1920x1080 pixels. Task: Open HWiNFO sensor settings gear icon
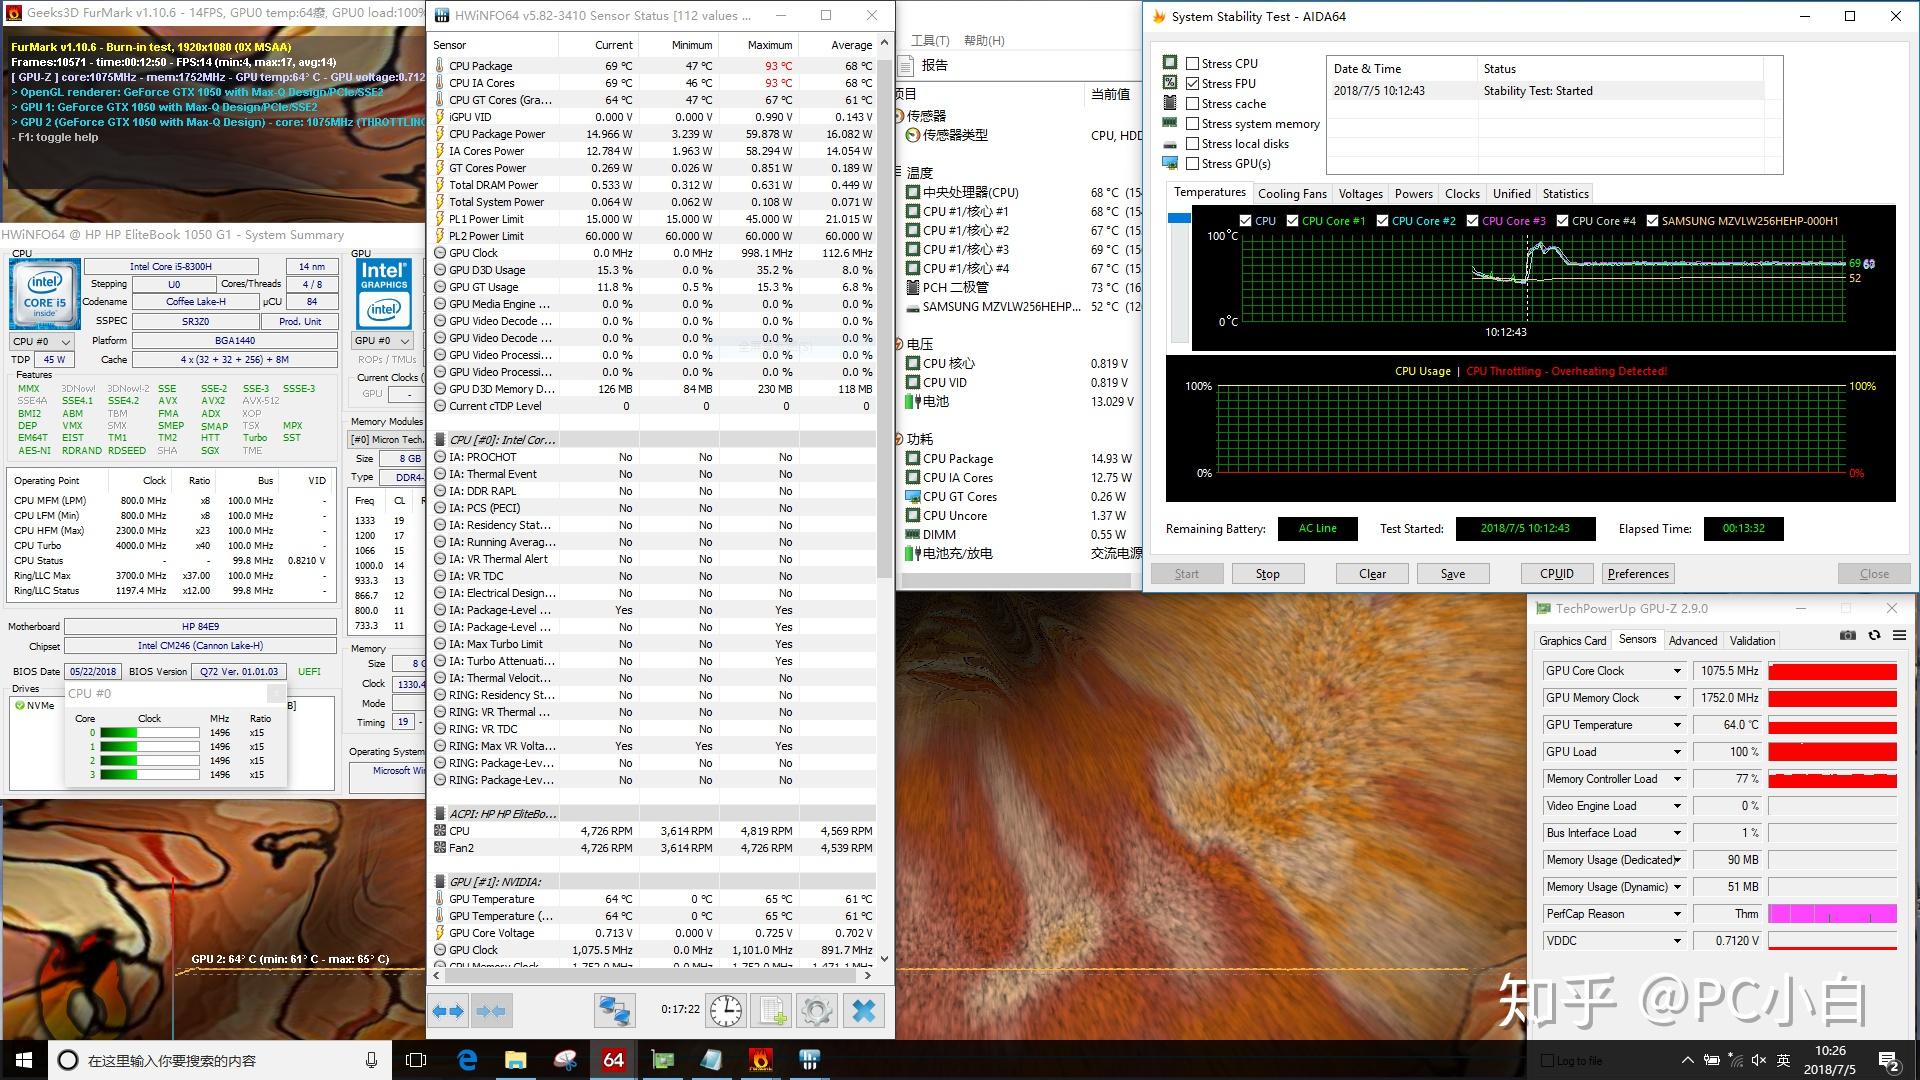pos(816,1011)
